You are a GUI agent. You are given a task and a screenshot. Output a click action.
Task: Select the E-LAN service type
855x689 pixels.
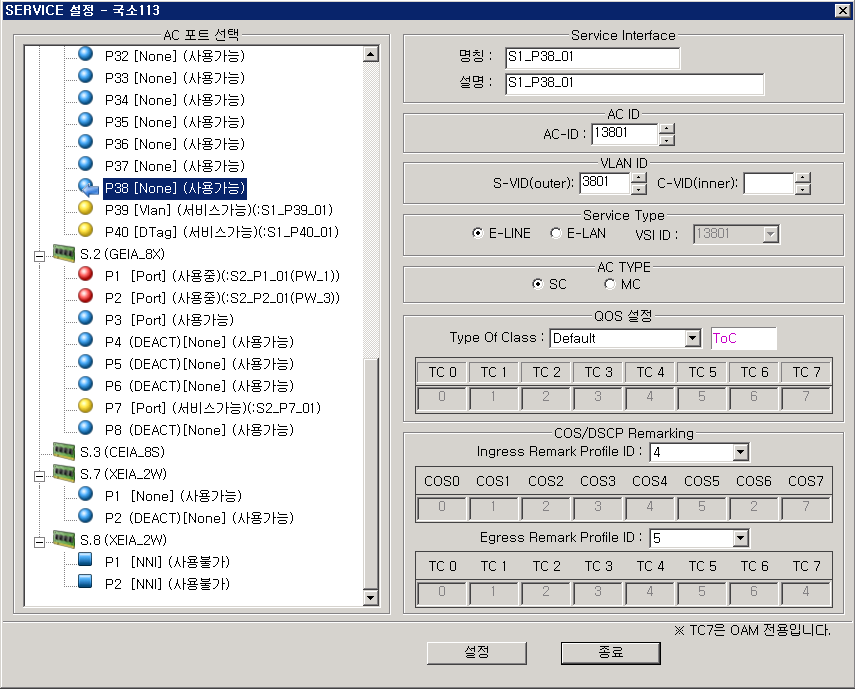556,233
